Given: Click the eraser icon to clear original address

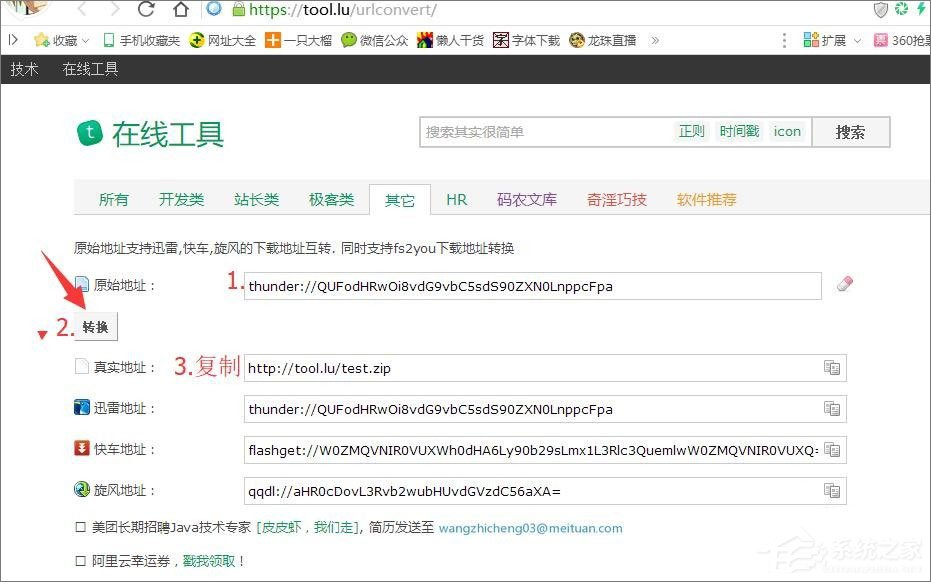Looking at the screenshot, I should coord(844,284).
